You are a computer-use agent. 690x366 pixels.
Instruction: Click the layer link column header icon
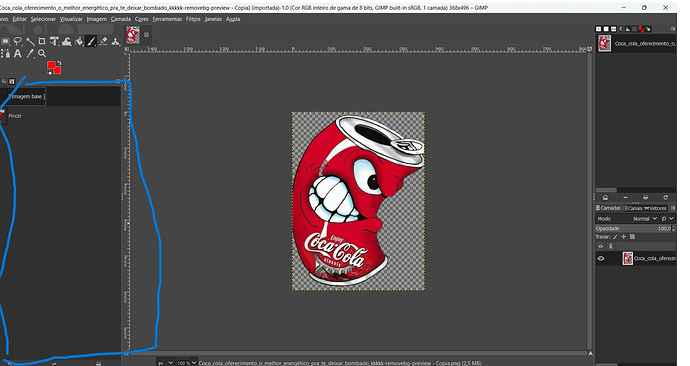click(x=610, y=246)
